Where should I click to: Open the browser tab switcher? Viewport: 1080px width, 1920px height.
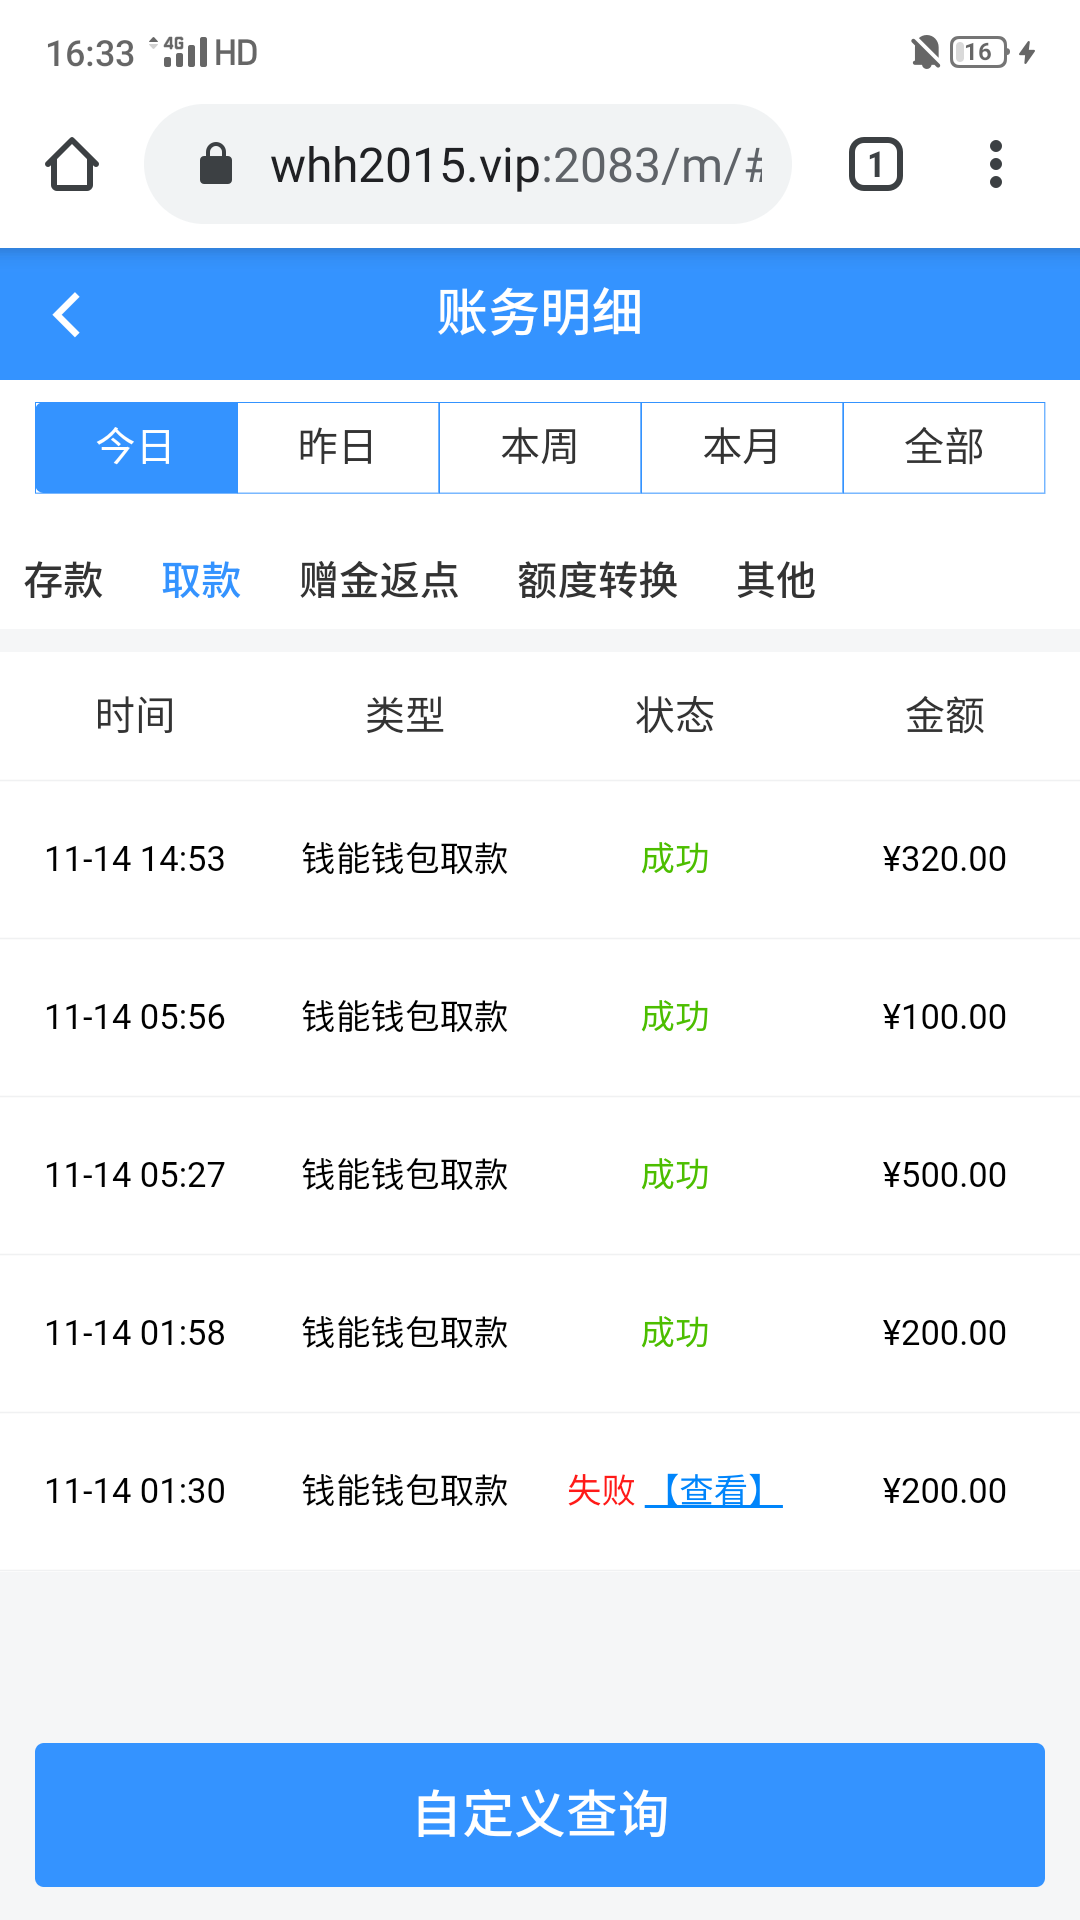coord(875,164)
